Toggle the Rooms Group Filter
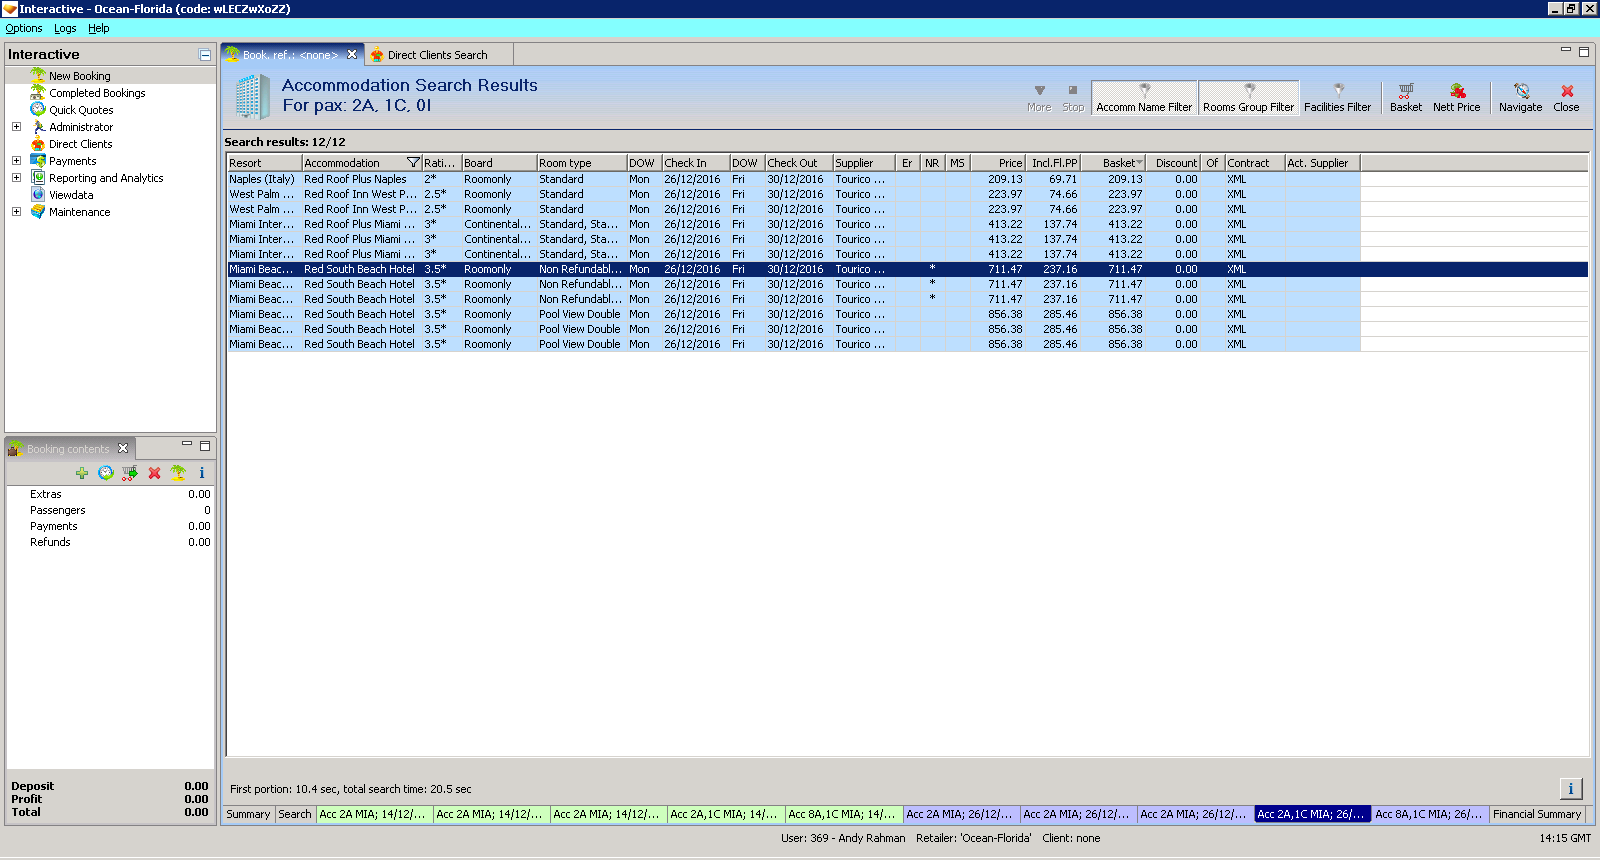Screen dimensions: 1600x860 pos(1248,98)
